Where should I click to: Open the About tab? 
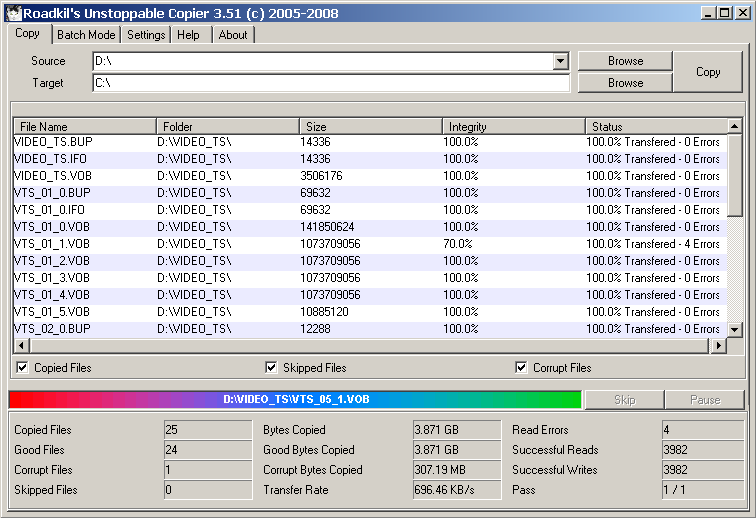click(x=233, y=35)
